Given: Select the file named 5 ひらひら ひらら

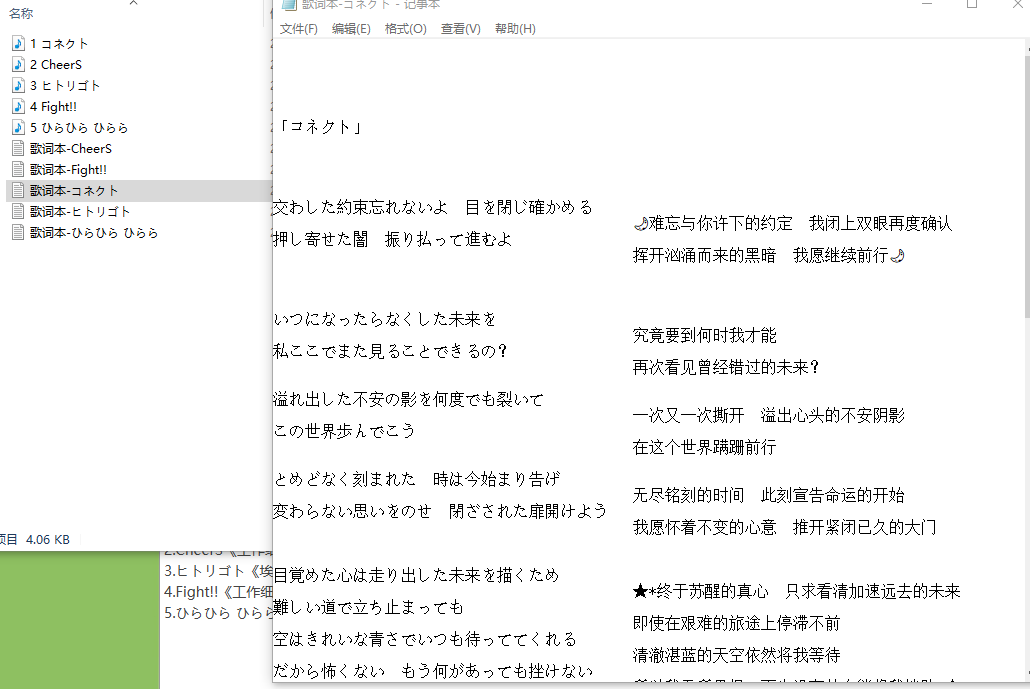Looking at the screenshot, I should coord(79,127).
